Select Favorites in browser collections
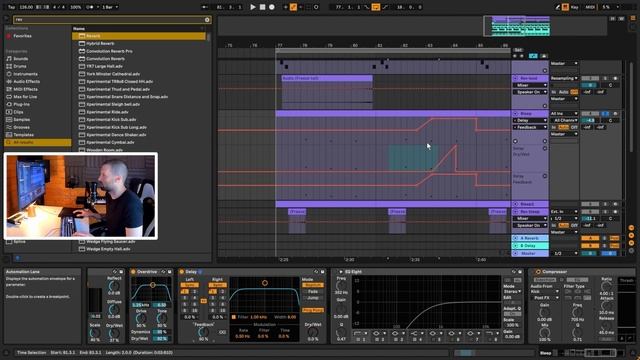The width and height of the screenshot is (640, 360). 22,36
